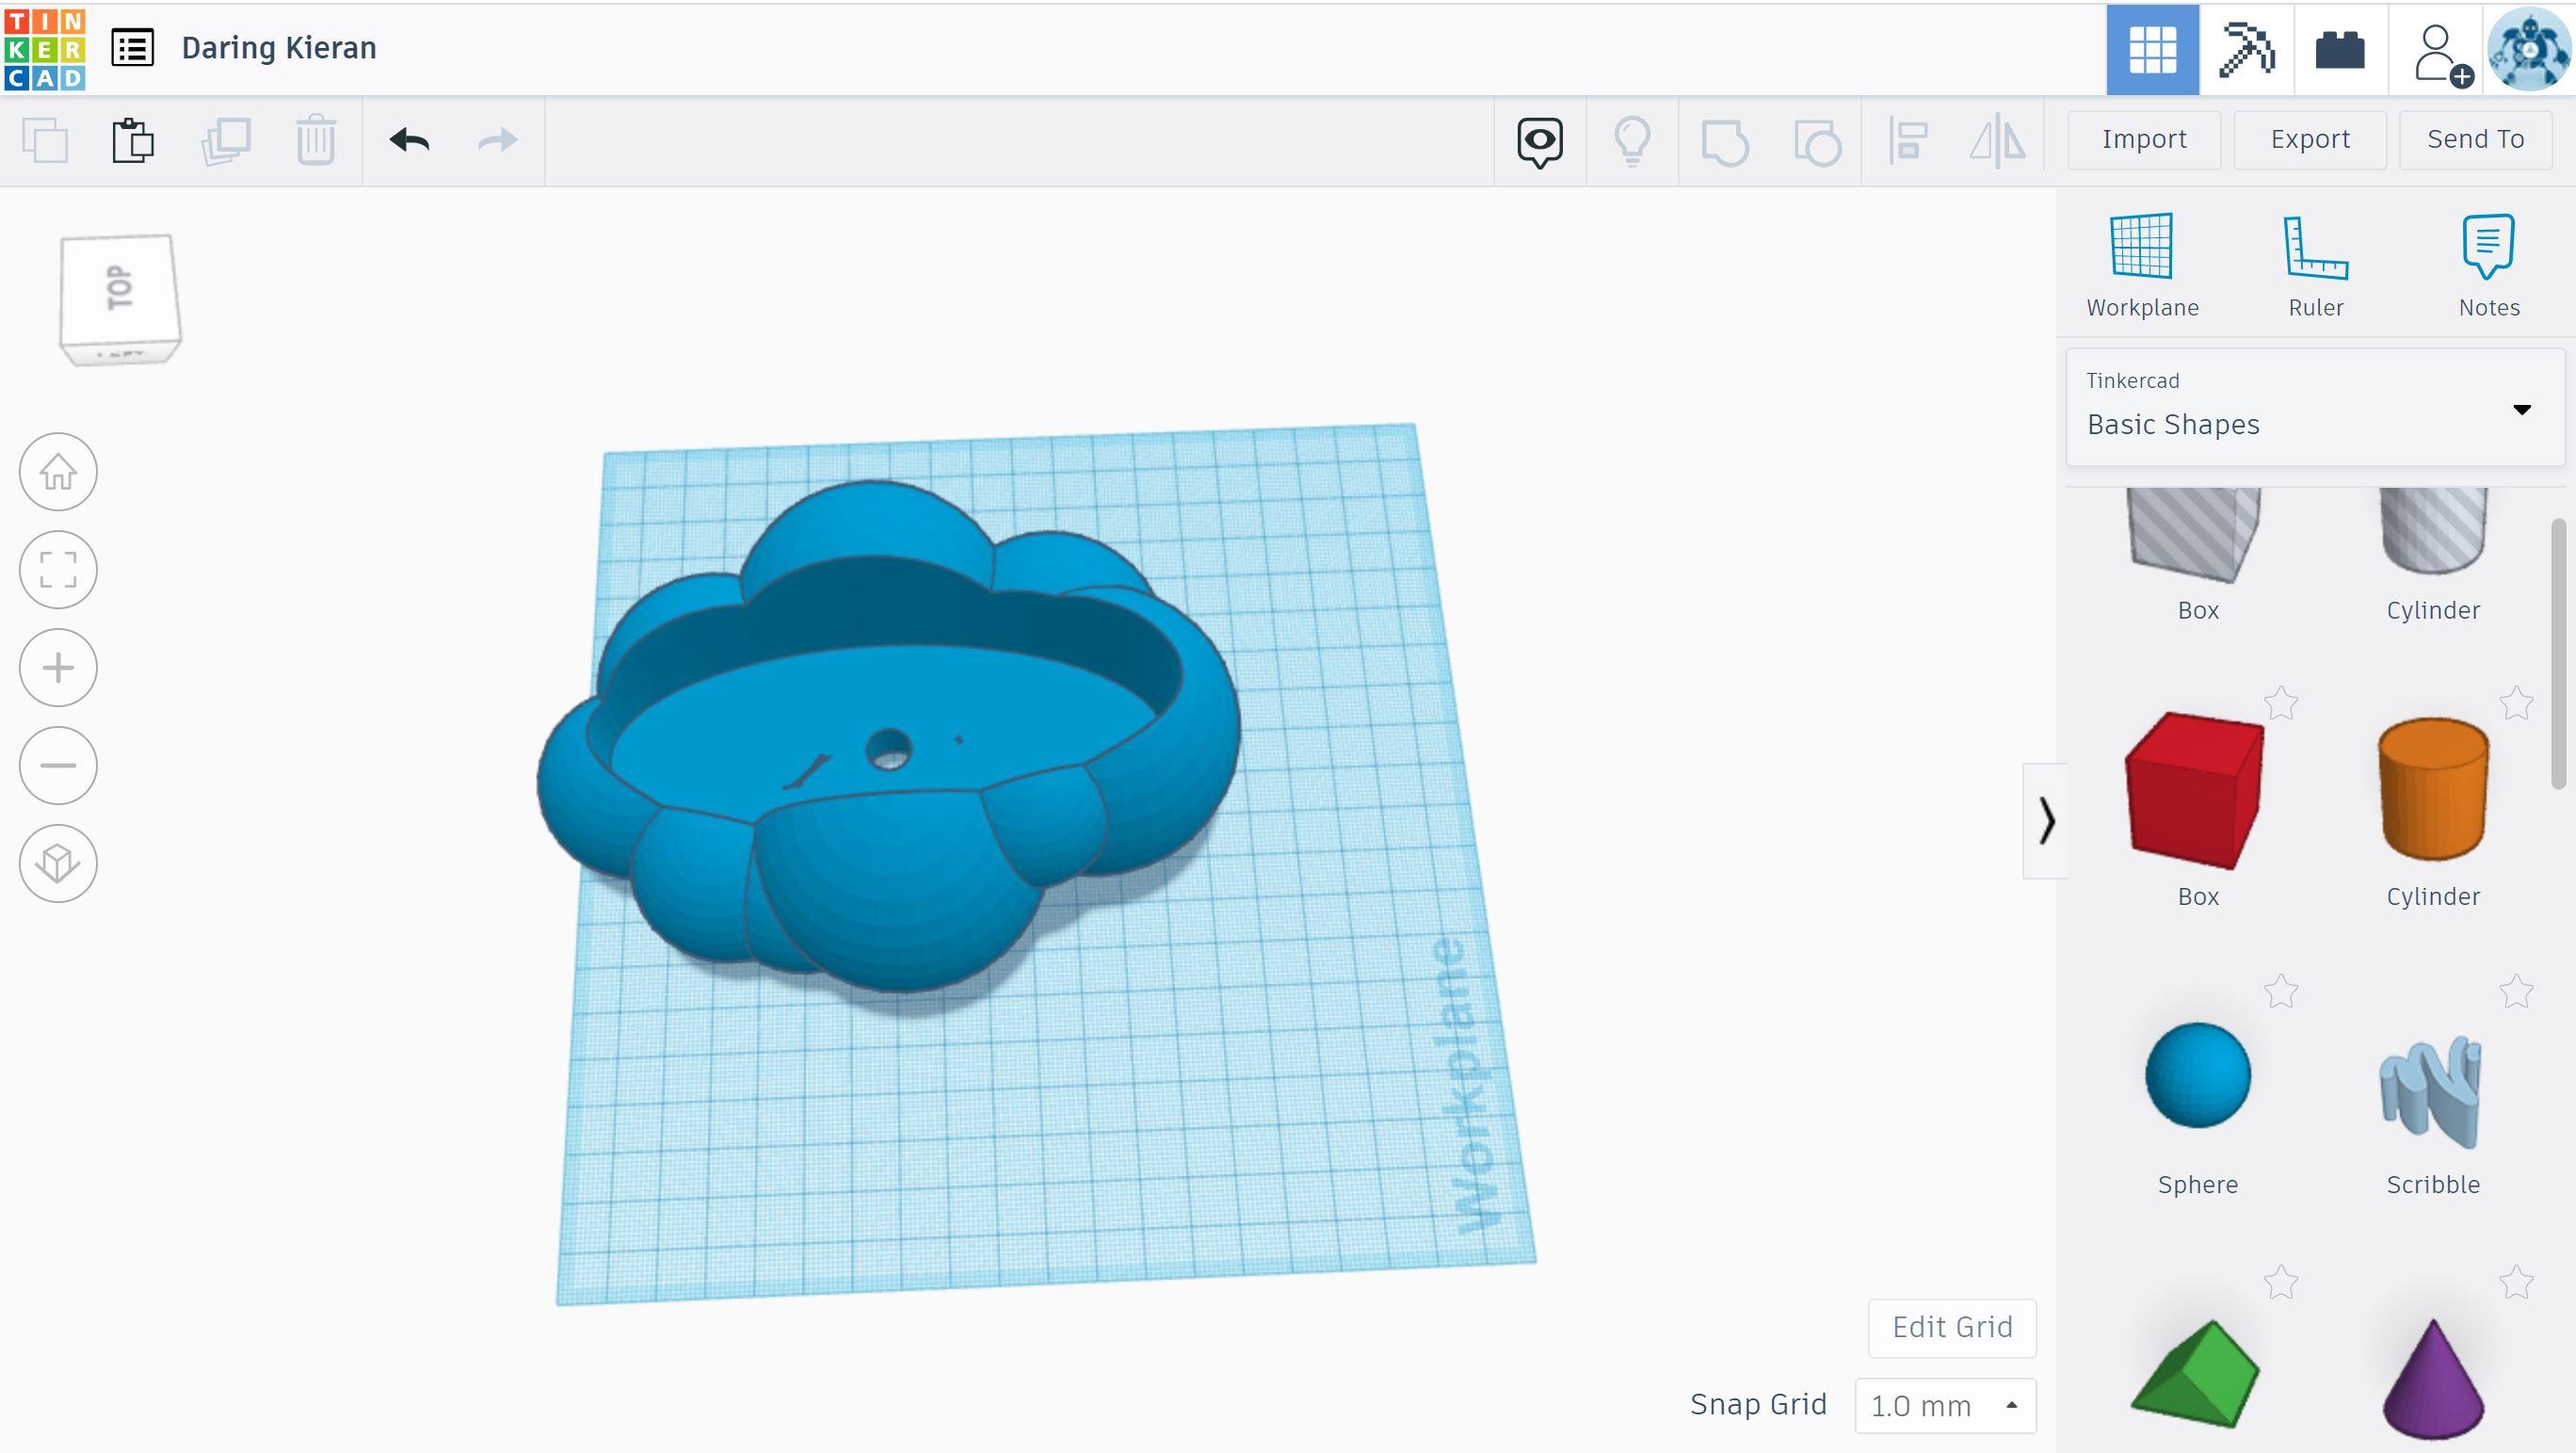The image size is (2576, 1453).
Task: Open the Bricks mode icon
Action: 2340,48
